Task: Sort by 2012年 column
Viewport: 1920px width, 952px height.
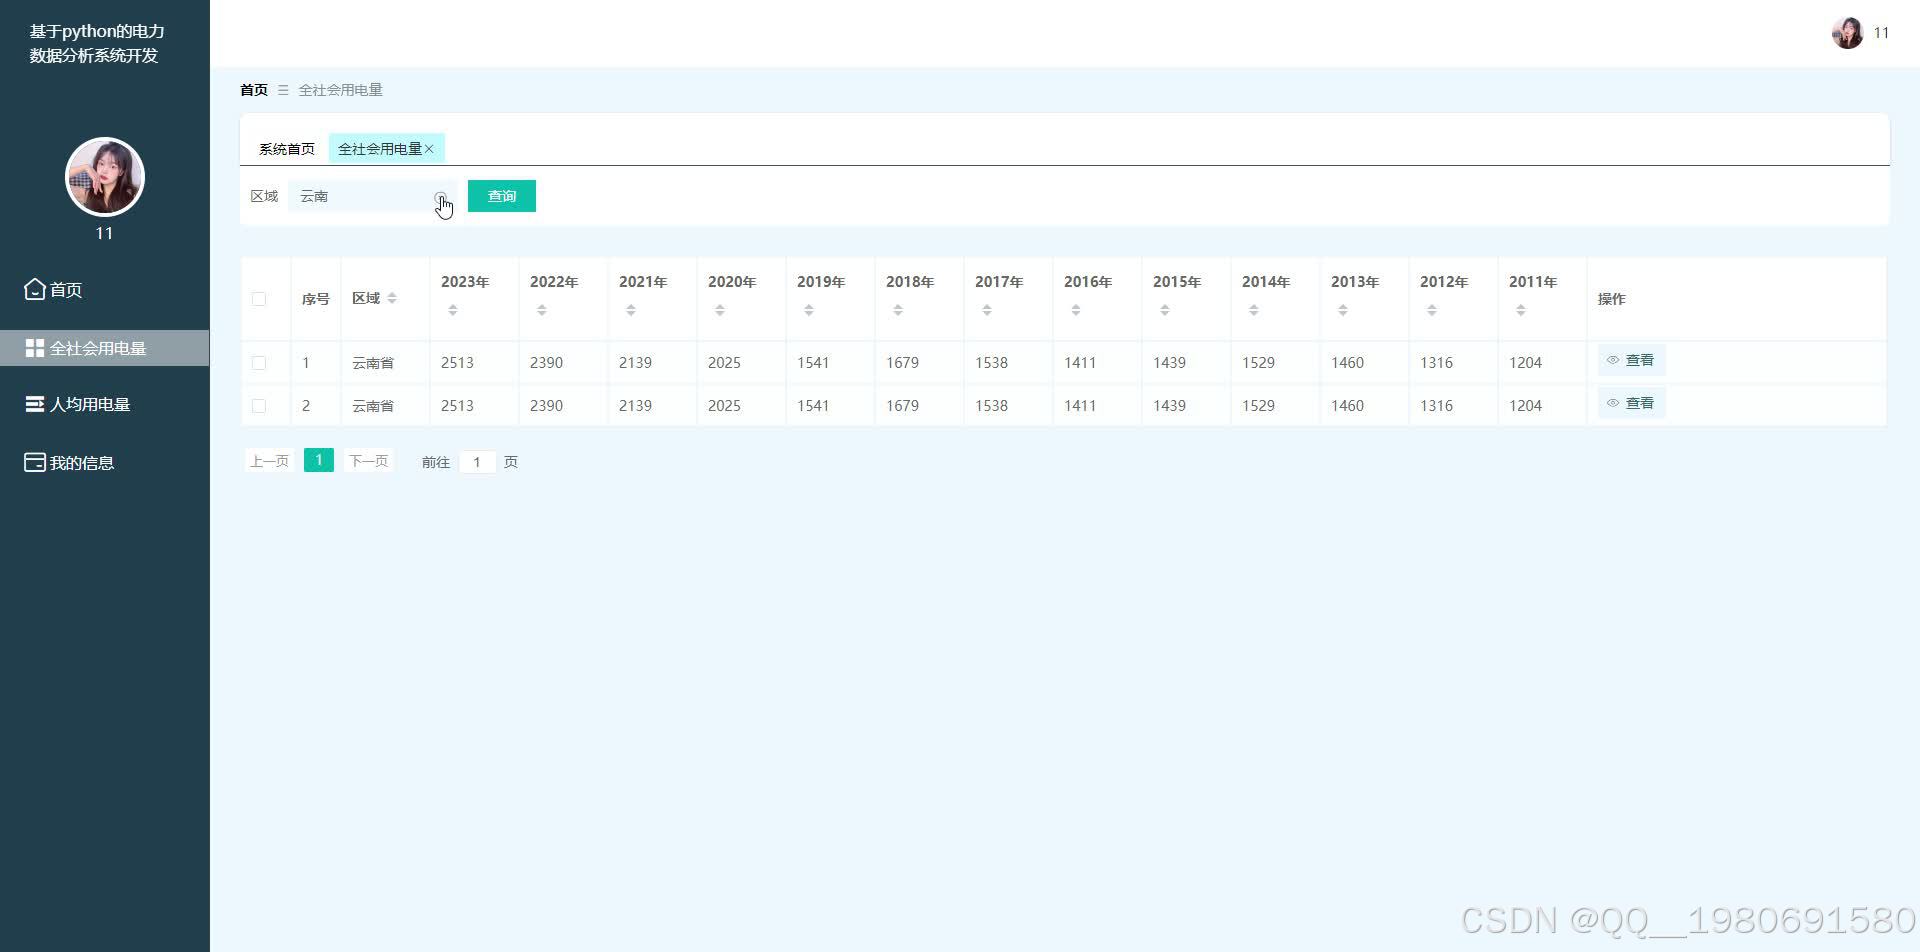Action: [1432, 311]
